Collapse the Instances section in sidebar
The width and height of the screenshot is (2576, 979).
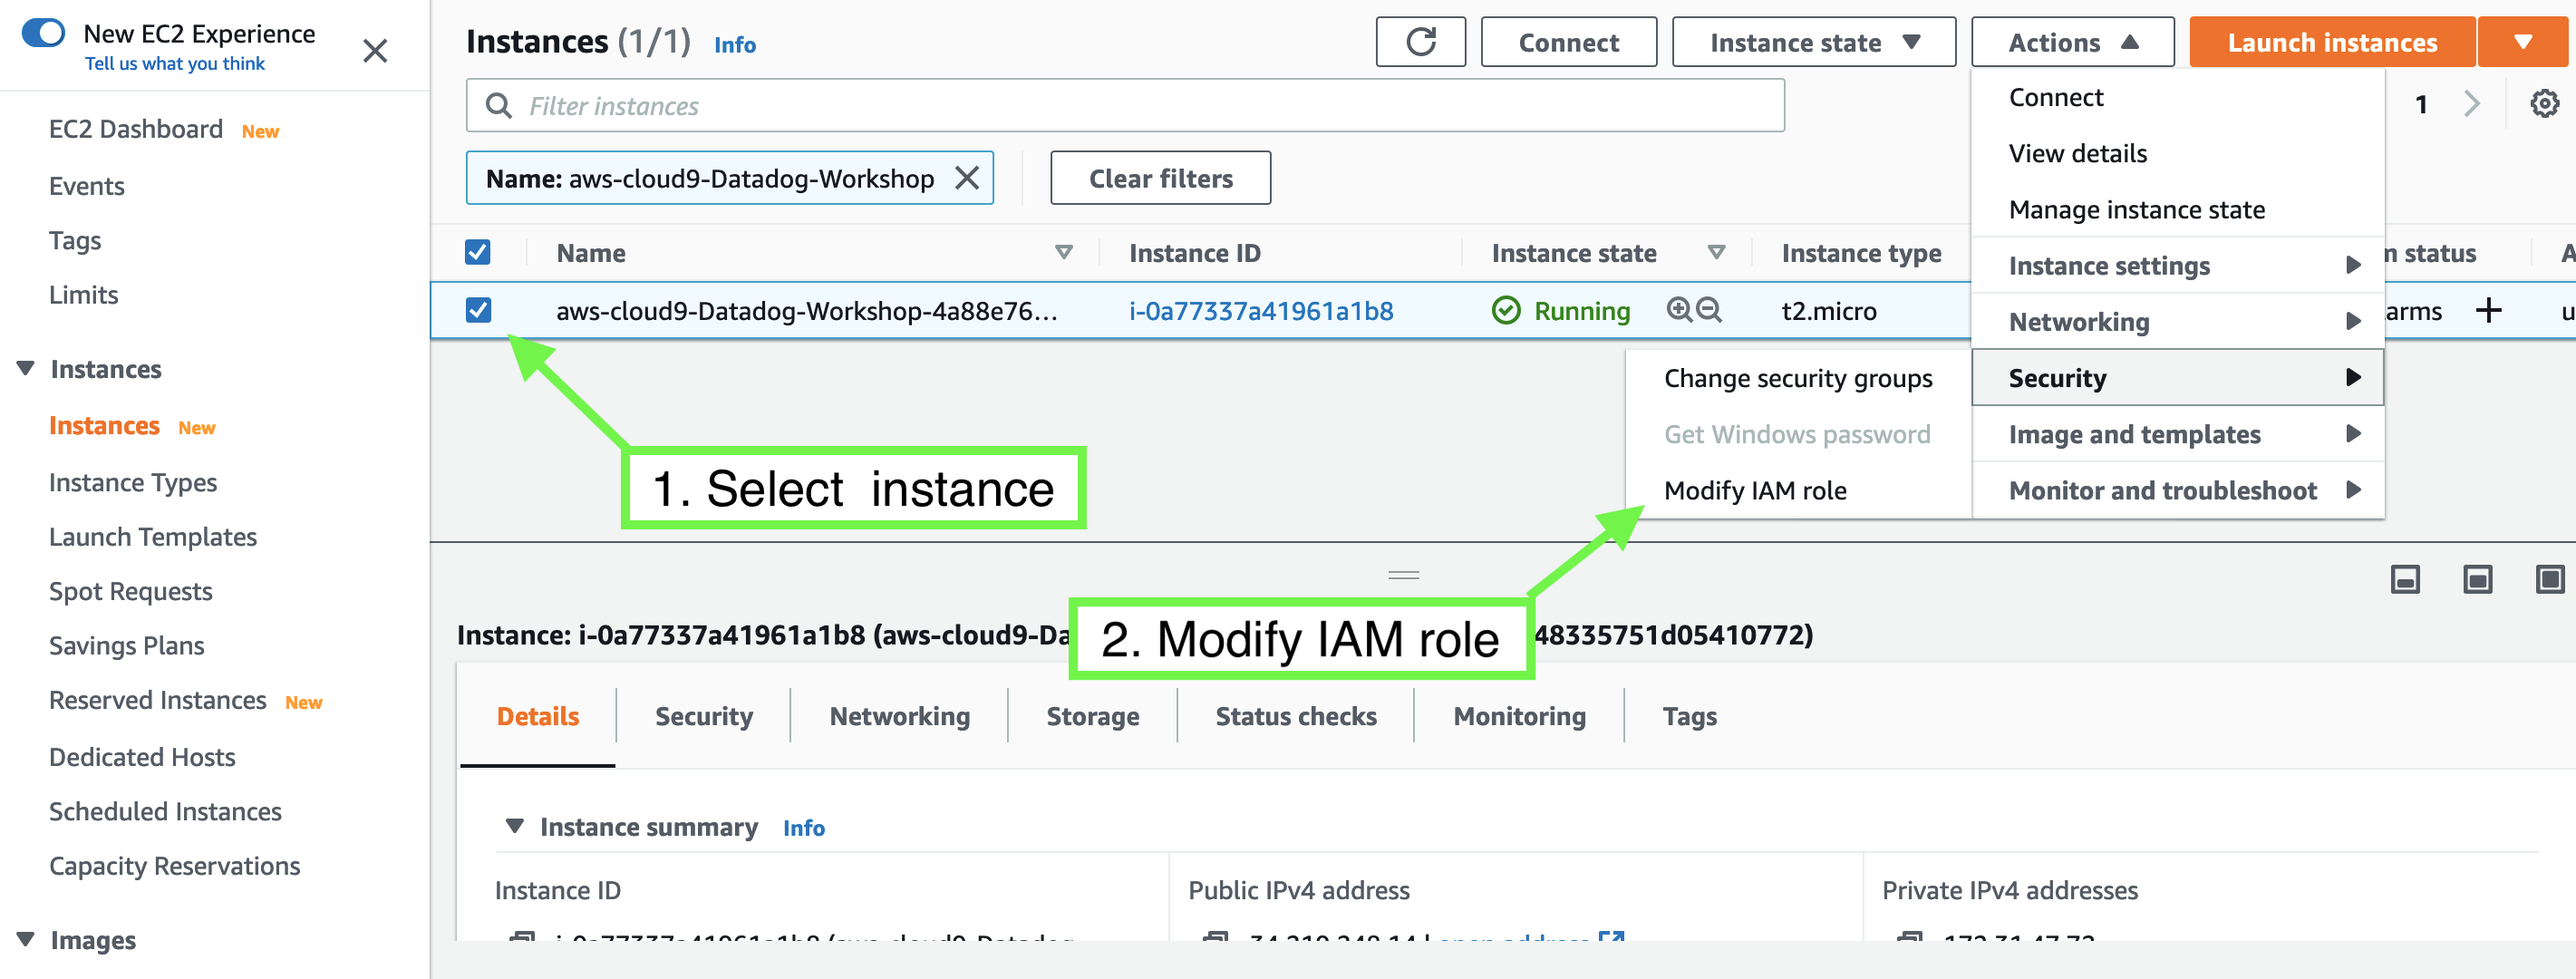(26, 369)
